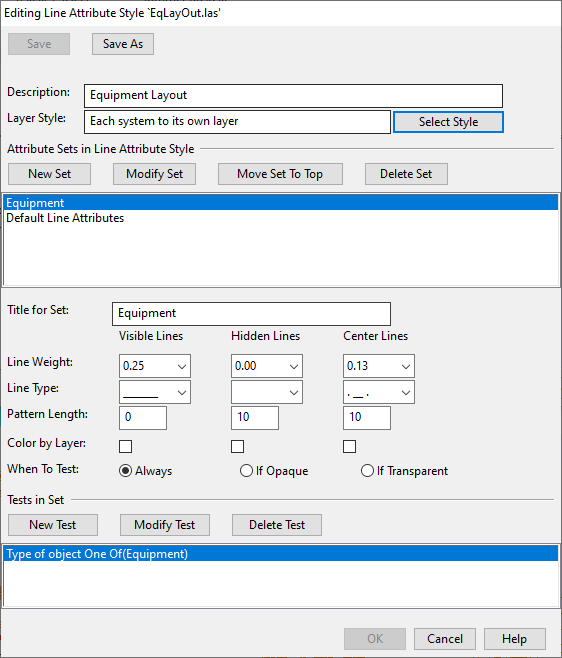Open Visible Lines line weight dropdown
562x658 pixels.
(x=155, y=366)
